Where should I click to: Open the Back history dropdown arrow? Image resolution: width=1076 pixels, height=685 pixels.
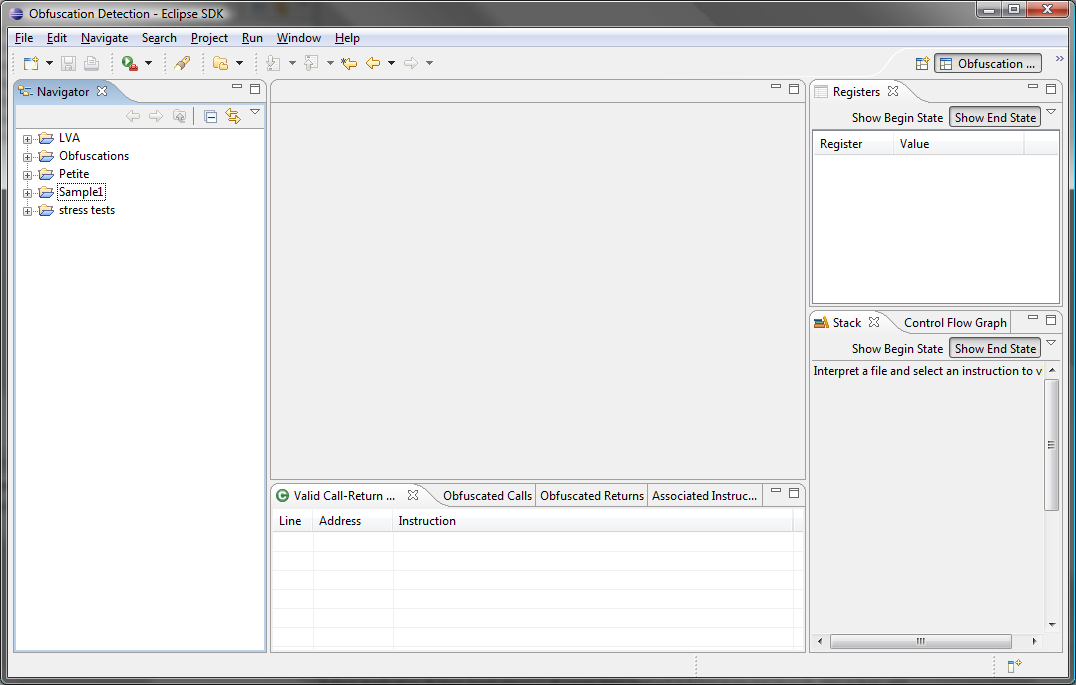click(391, 63)
